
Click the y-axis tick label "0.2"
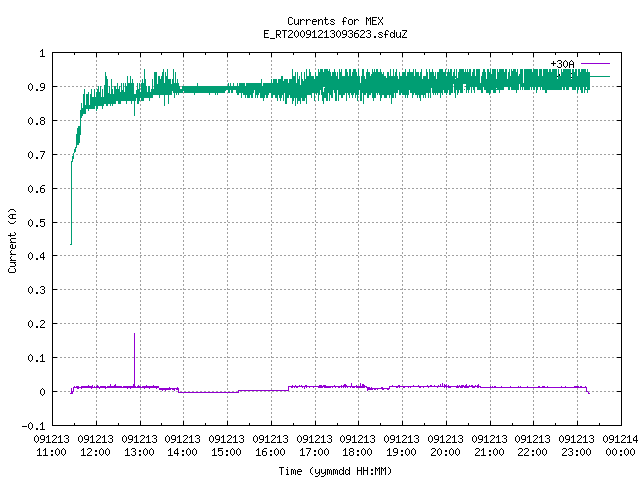click(36, 324)
